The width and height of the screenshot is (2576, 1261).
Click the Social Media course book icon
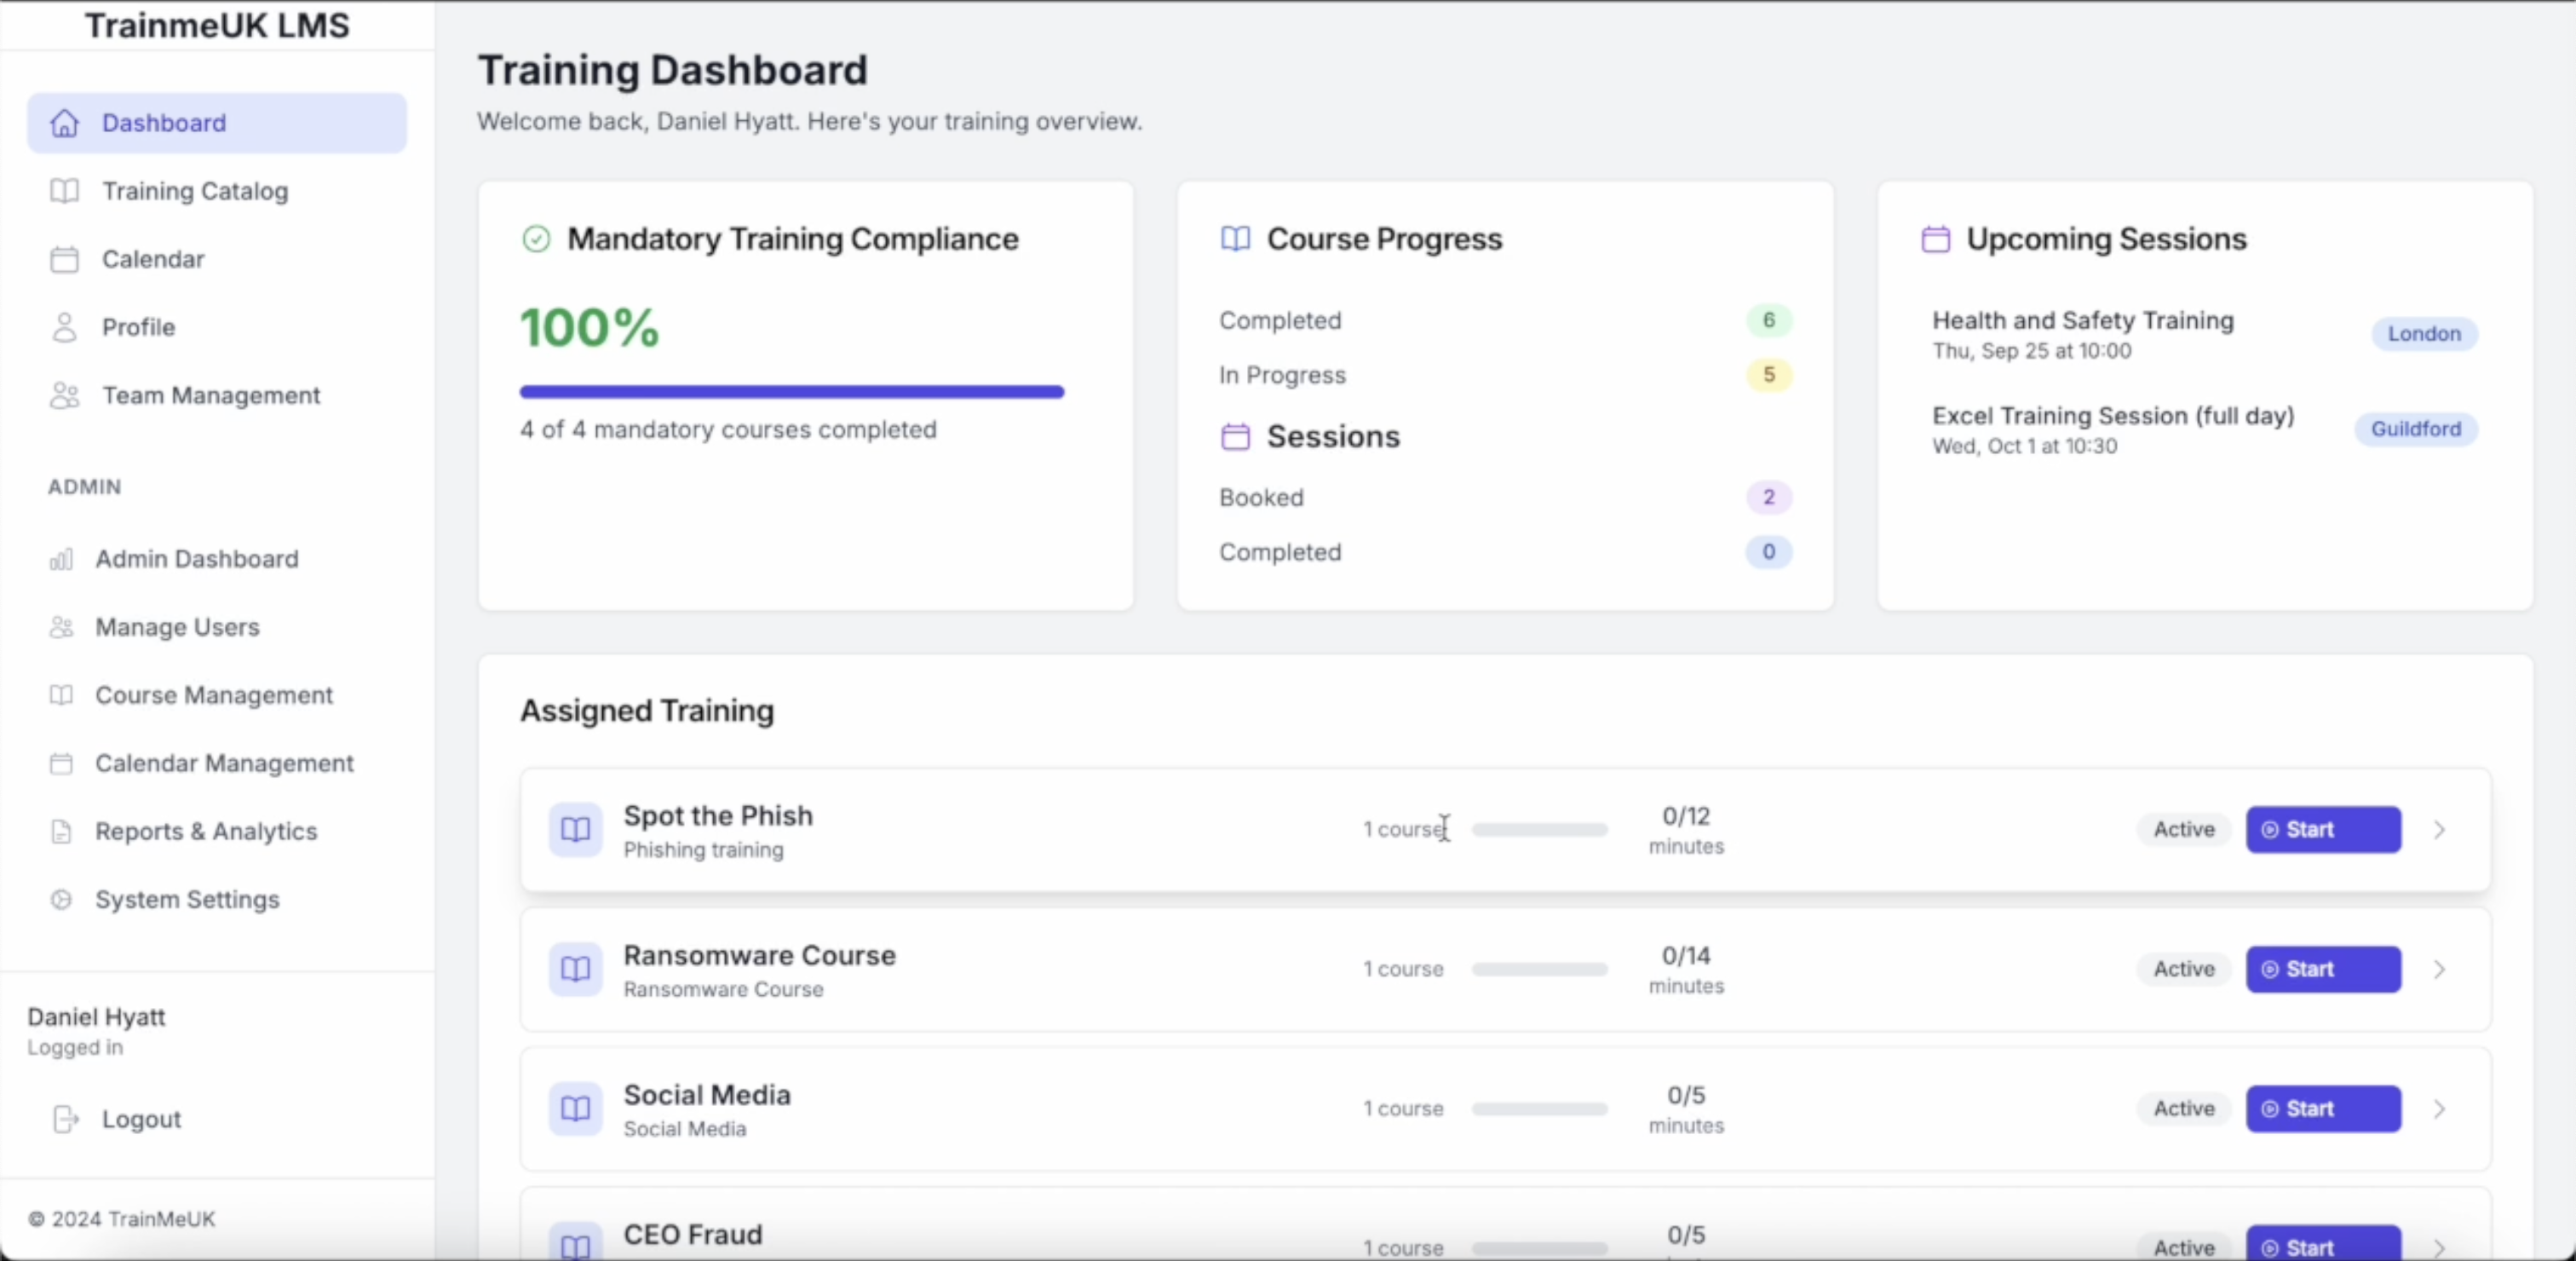575,1108
